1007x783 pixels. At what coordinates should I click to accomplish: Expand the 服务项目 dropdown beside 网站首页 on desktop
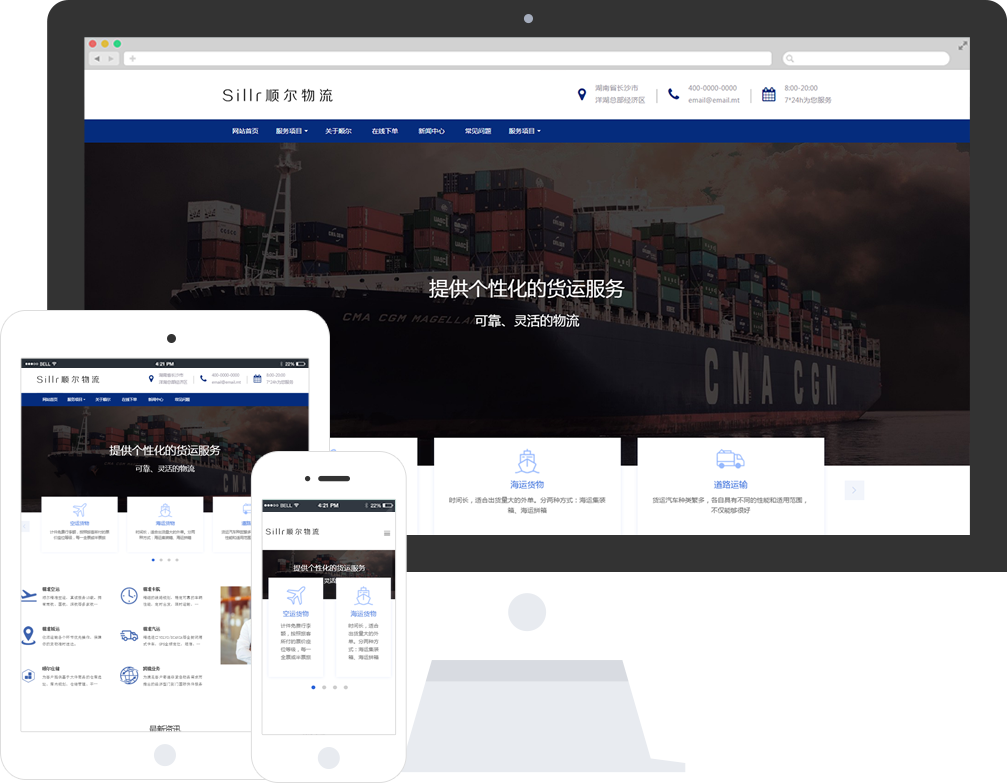(292, 131)
